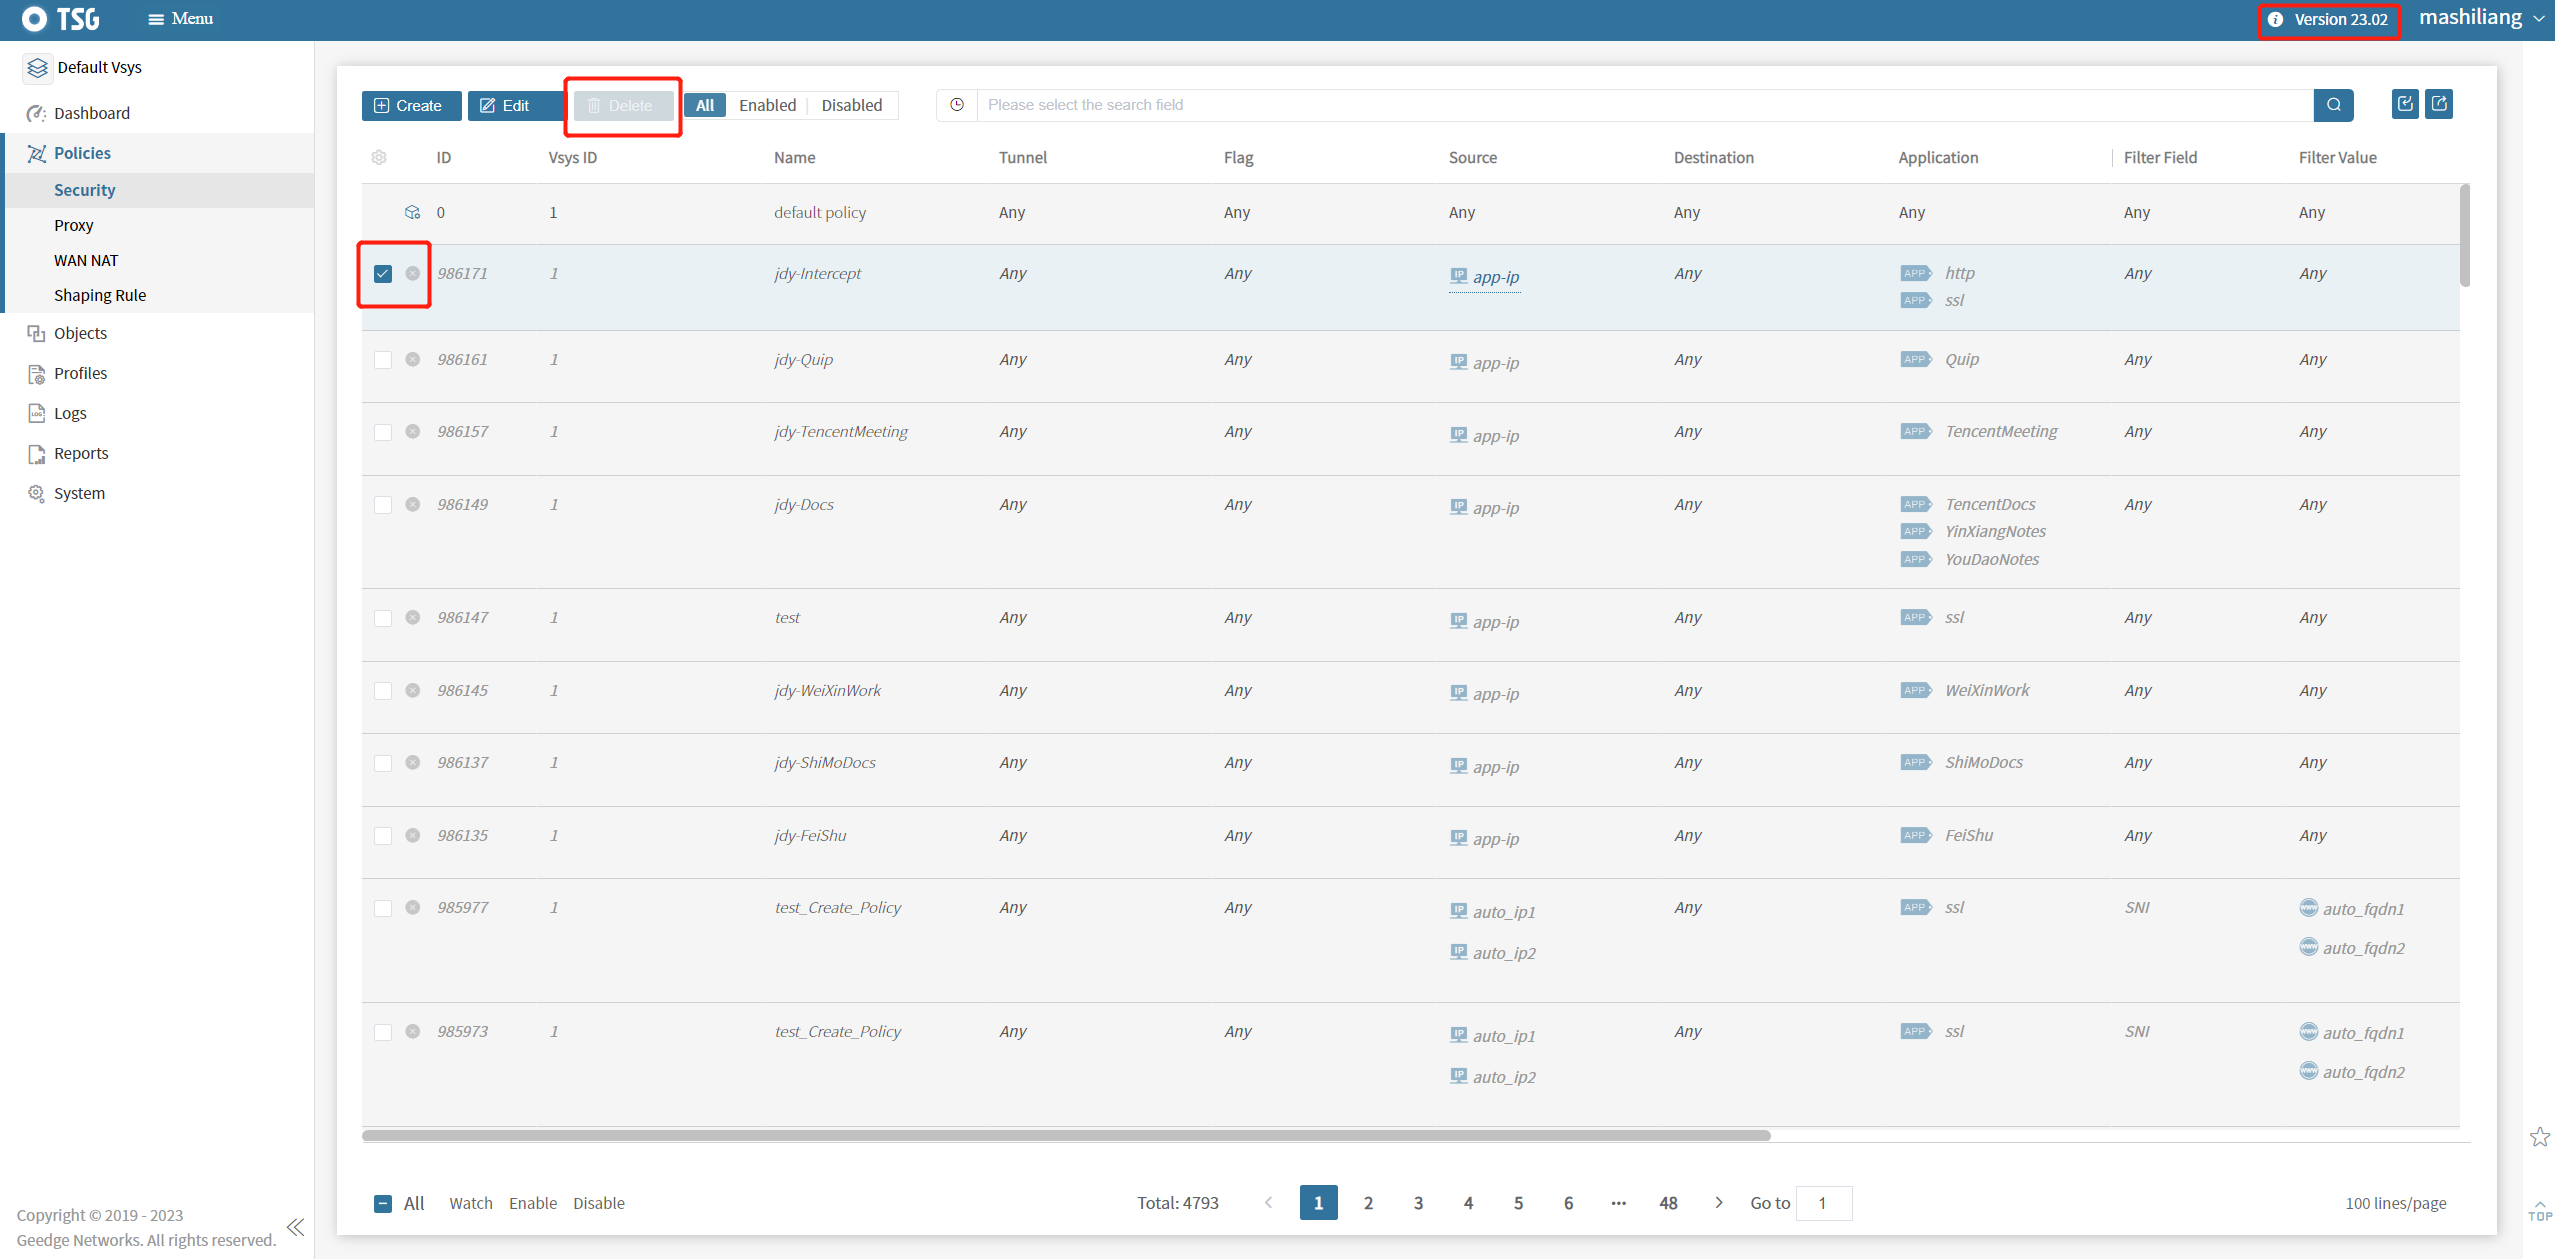Click the search magnifier button
Image resolution: width=2555 pixels, height=1259 pixels.
click(x=2333, y=105)
